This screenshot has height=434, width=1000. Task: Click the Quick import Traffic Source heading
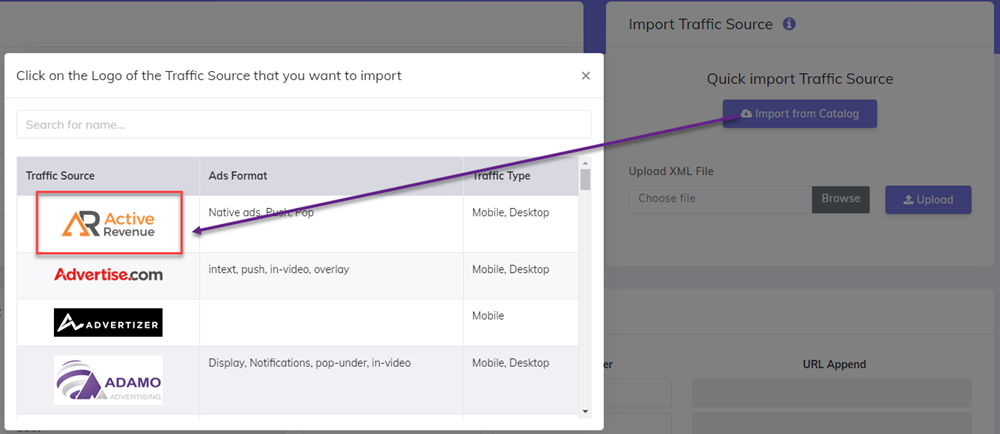tap(800, 79)
